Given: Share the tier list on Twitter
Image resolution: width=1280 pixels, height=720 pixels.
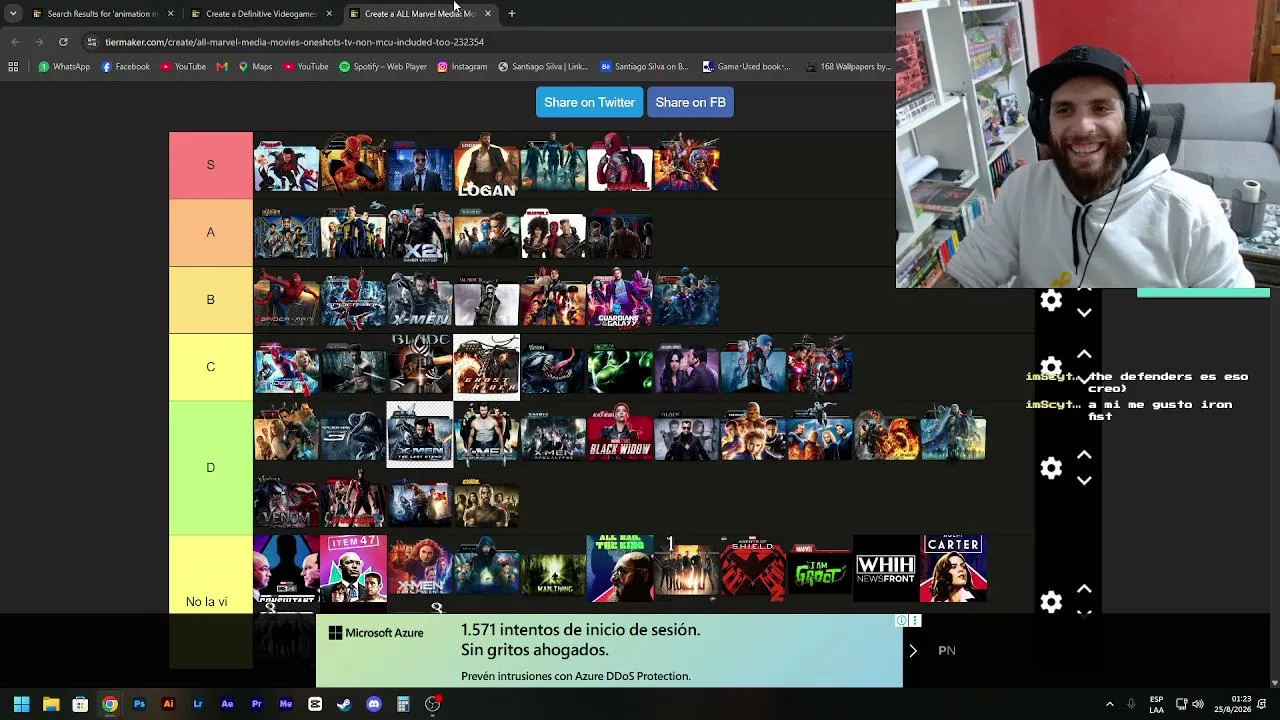Looking at the screenshot, I should 589,102.
